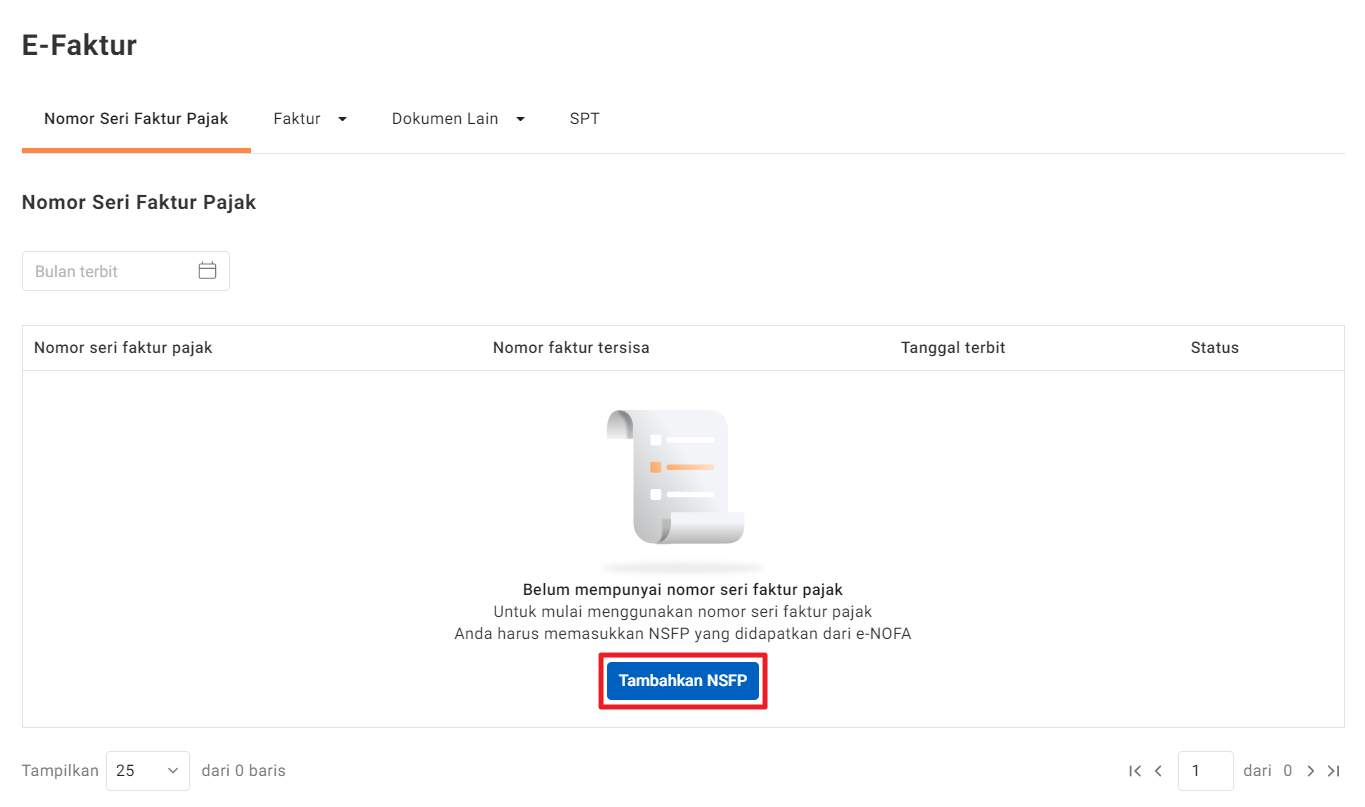1365x807 pixels.
Task: Select the Dokumen Lain tab label
Action: click(445, 119)
